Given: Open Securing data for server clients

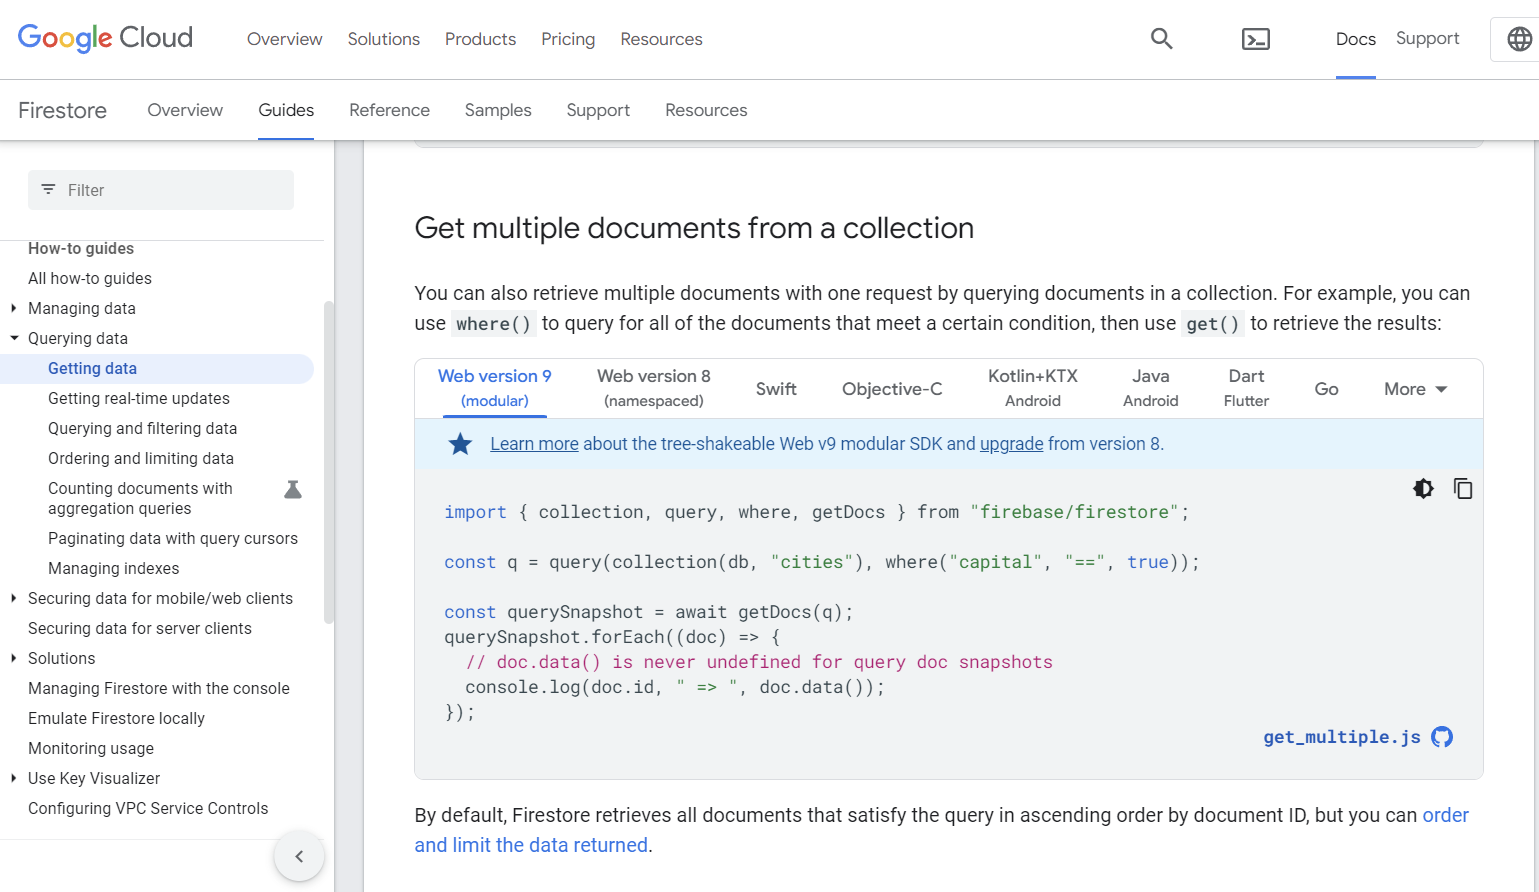Looking at the screenshot, I should pyautogui.click(x=140, y=628).
